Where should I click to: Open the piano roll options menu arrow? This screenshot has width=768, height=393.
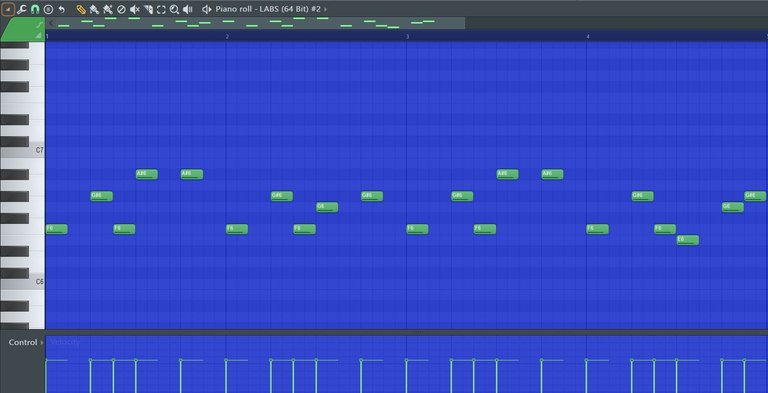pos(8,9)
